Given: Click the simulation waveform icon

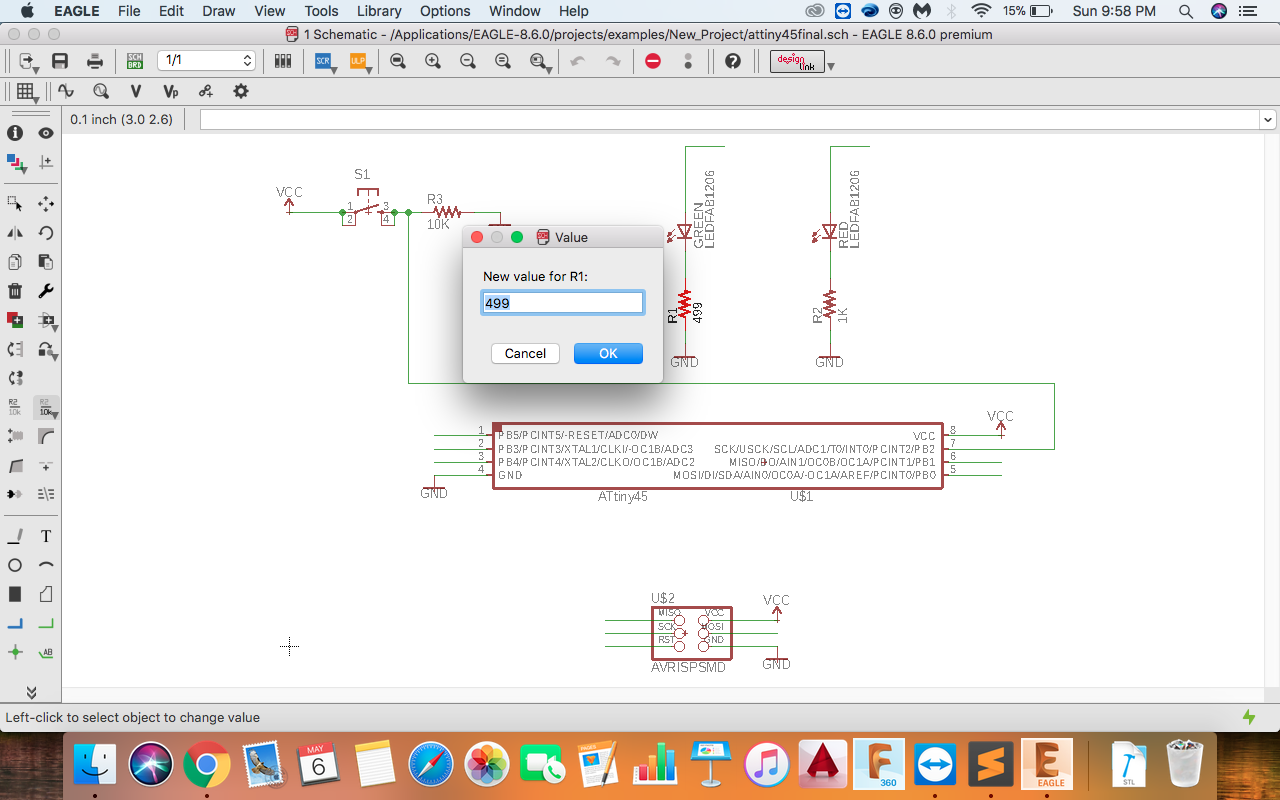Looking at the screenshot, I should [x=66, y=91].
